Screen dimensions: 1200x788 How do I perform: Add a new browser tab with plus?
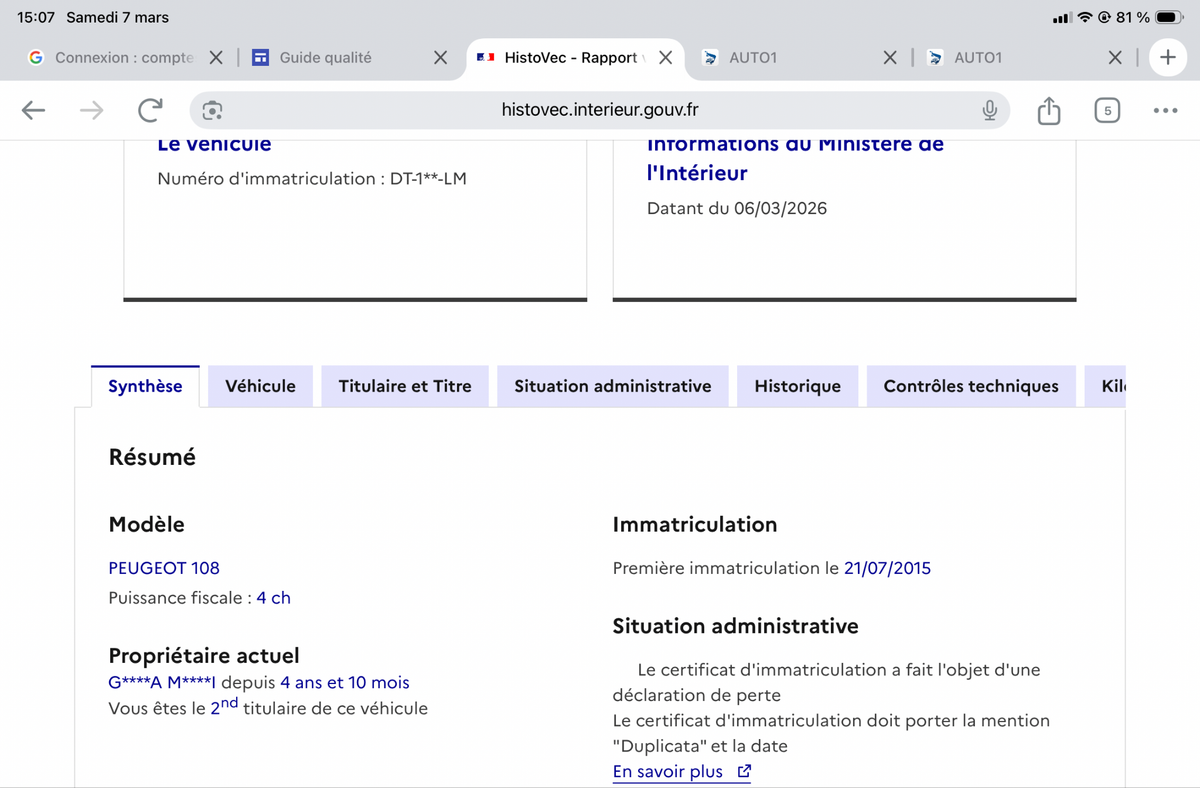[1167, 58]
